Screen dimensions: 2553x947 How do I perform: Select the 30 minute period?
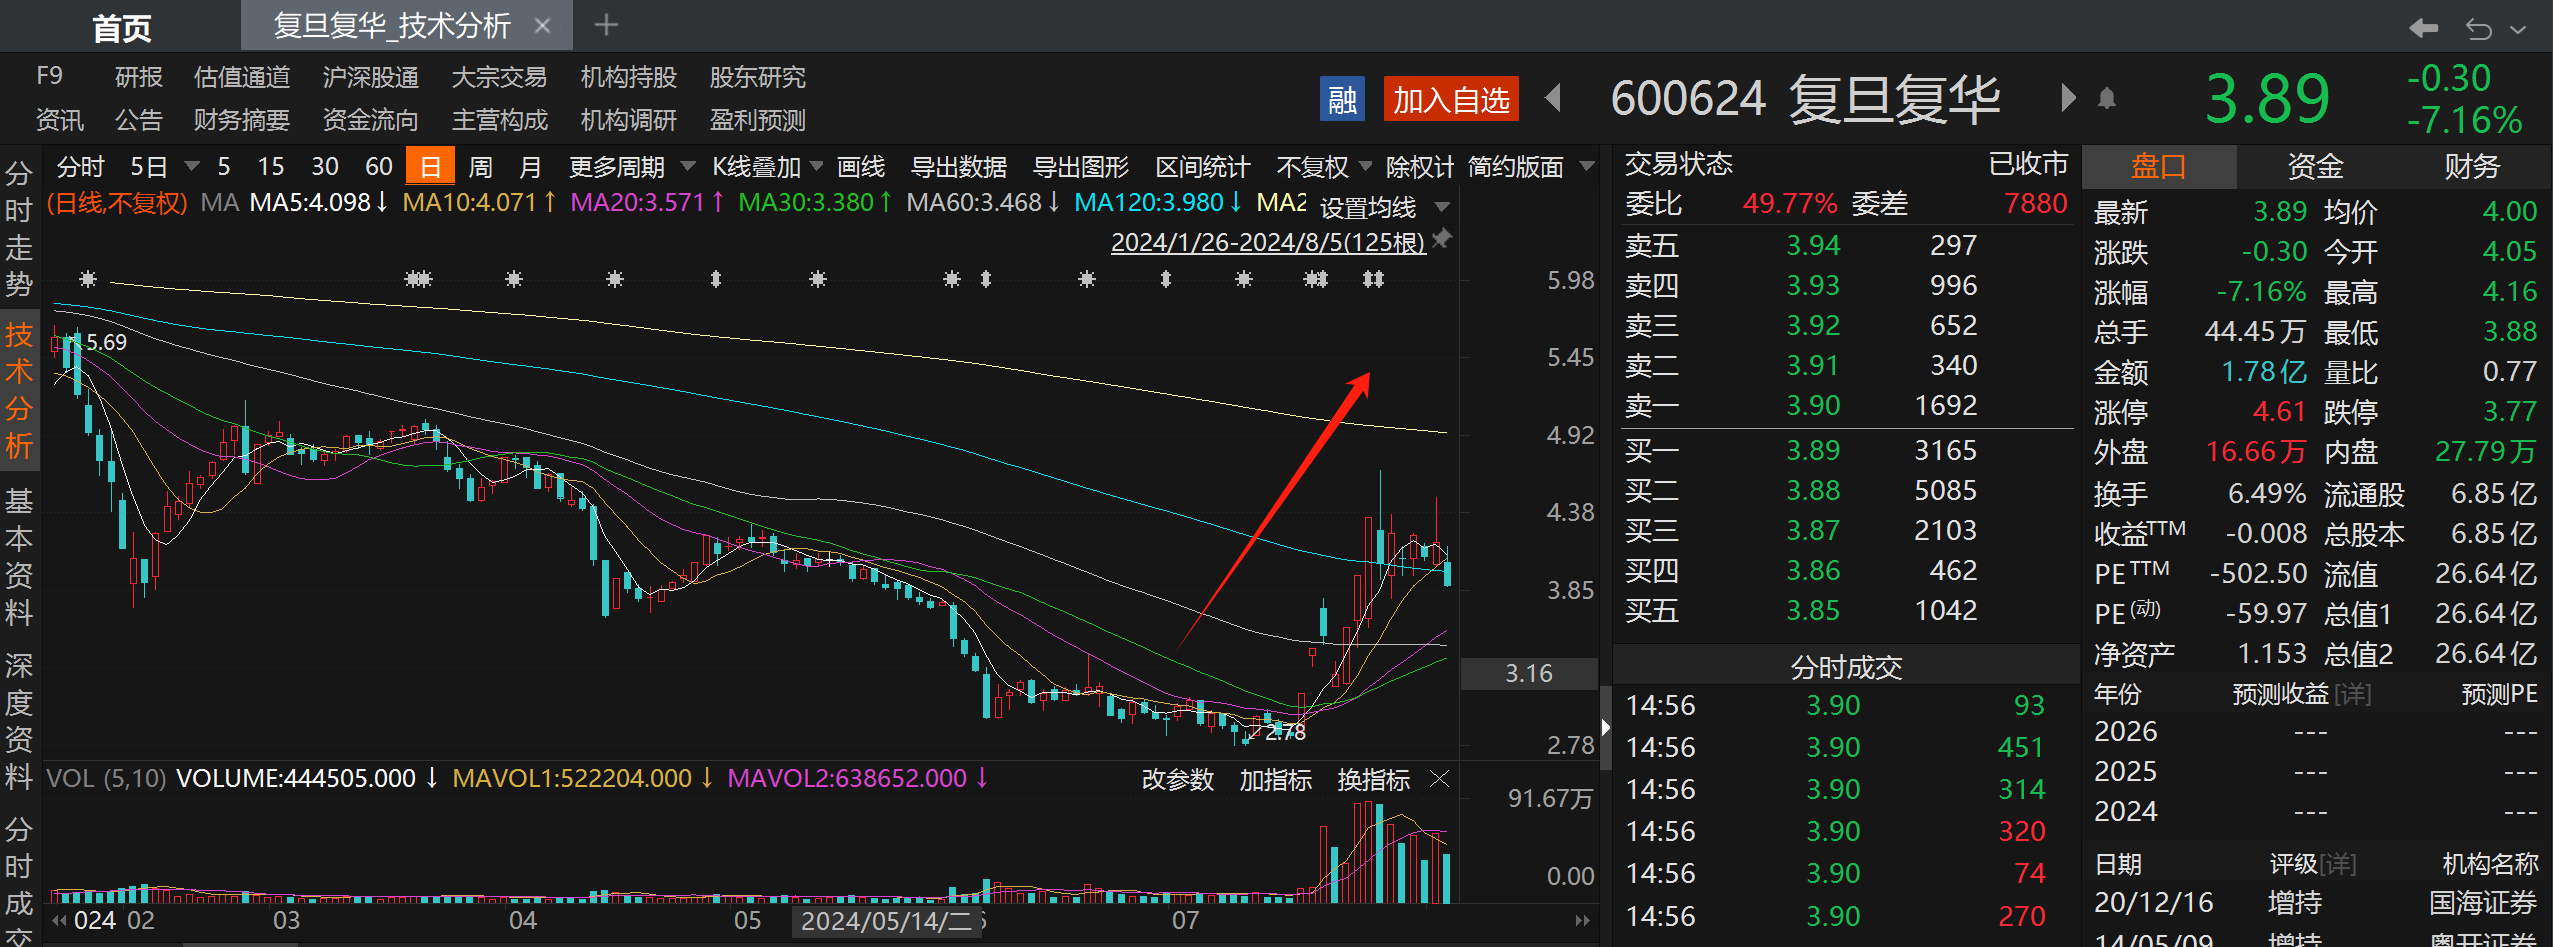(x=325, y=166)
